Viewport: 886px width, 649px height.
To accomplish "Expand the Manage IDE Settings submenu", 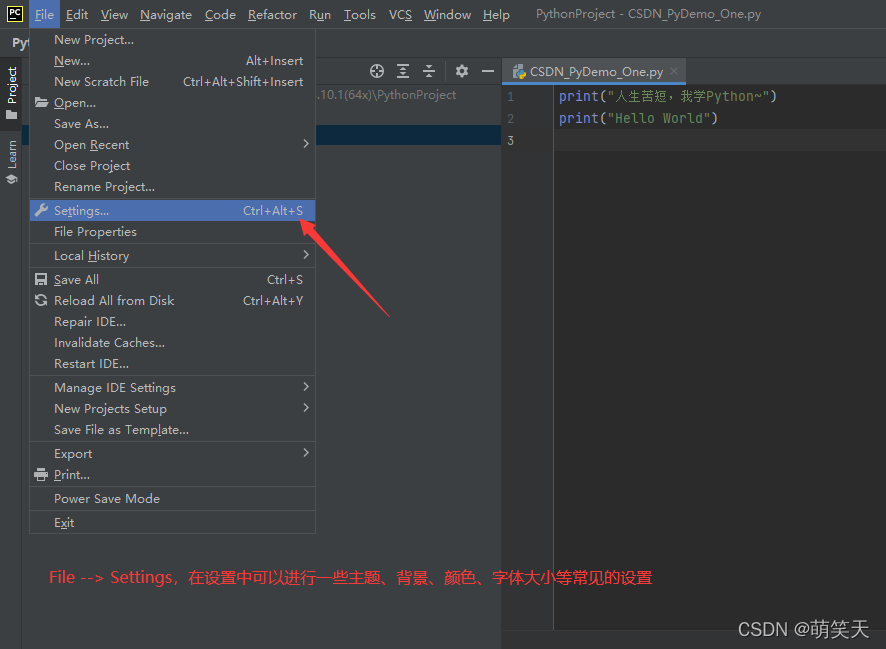I will coord(305,388).
